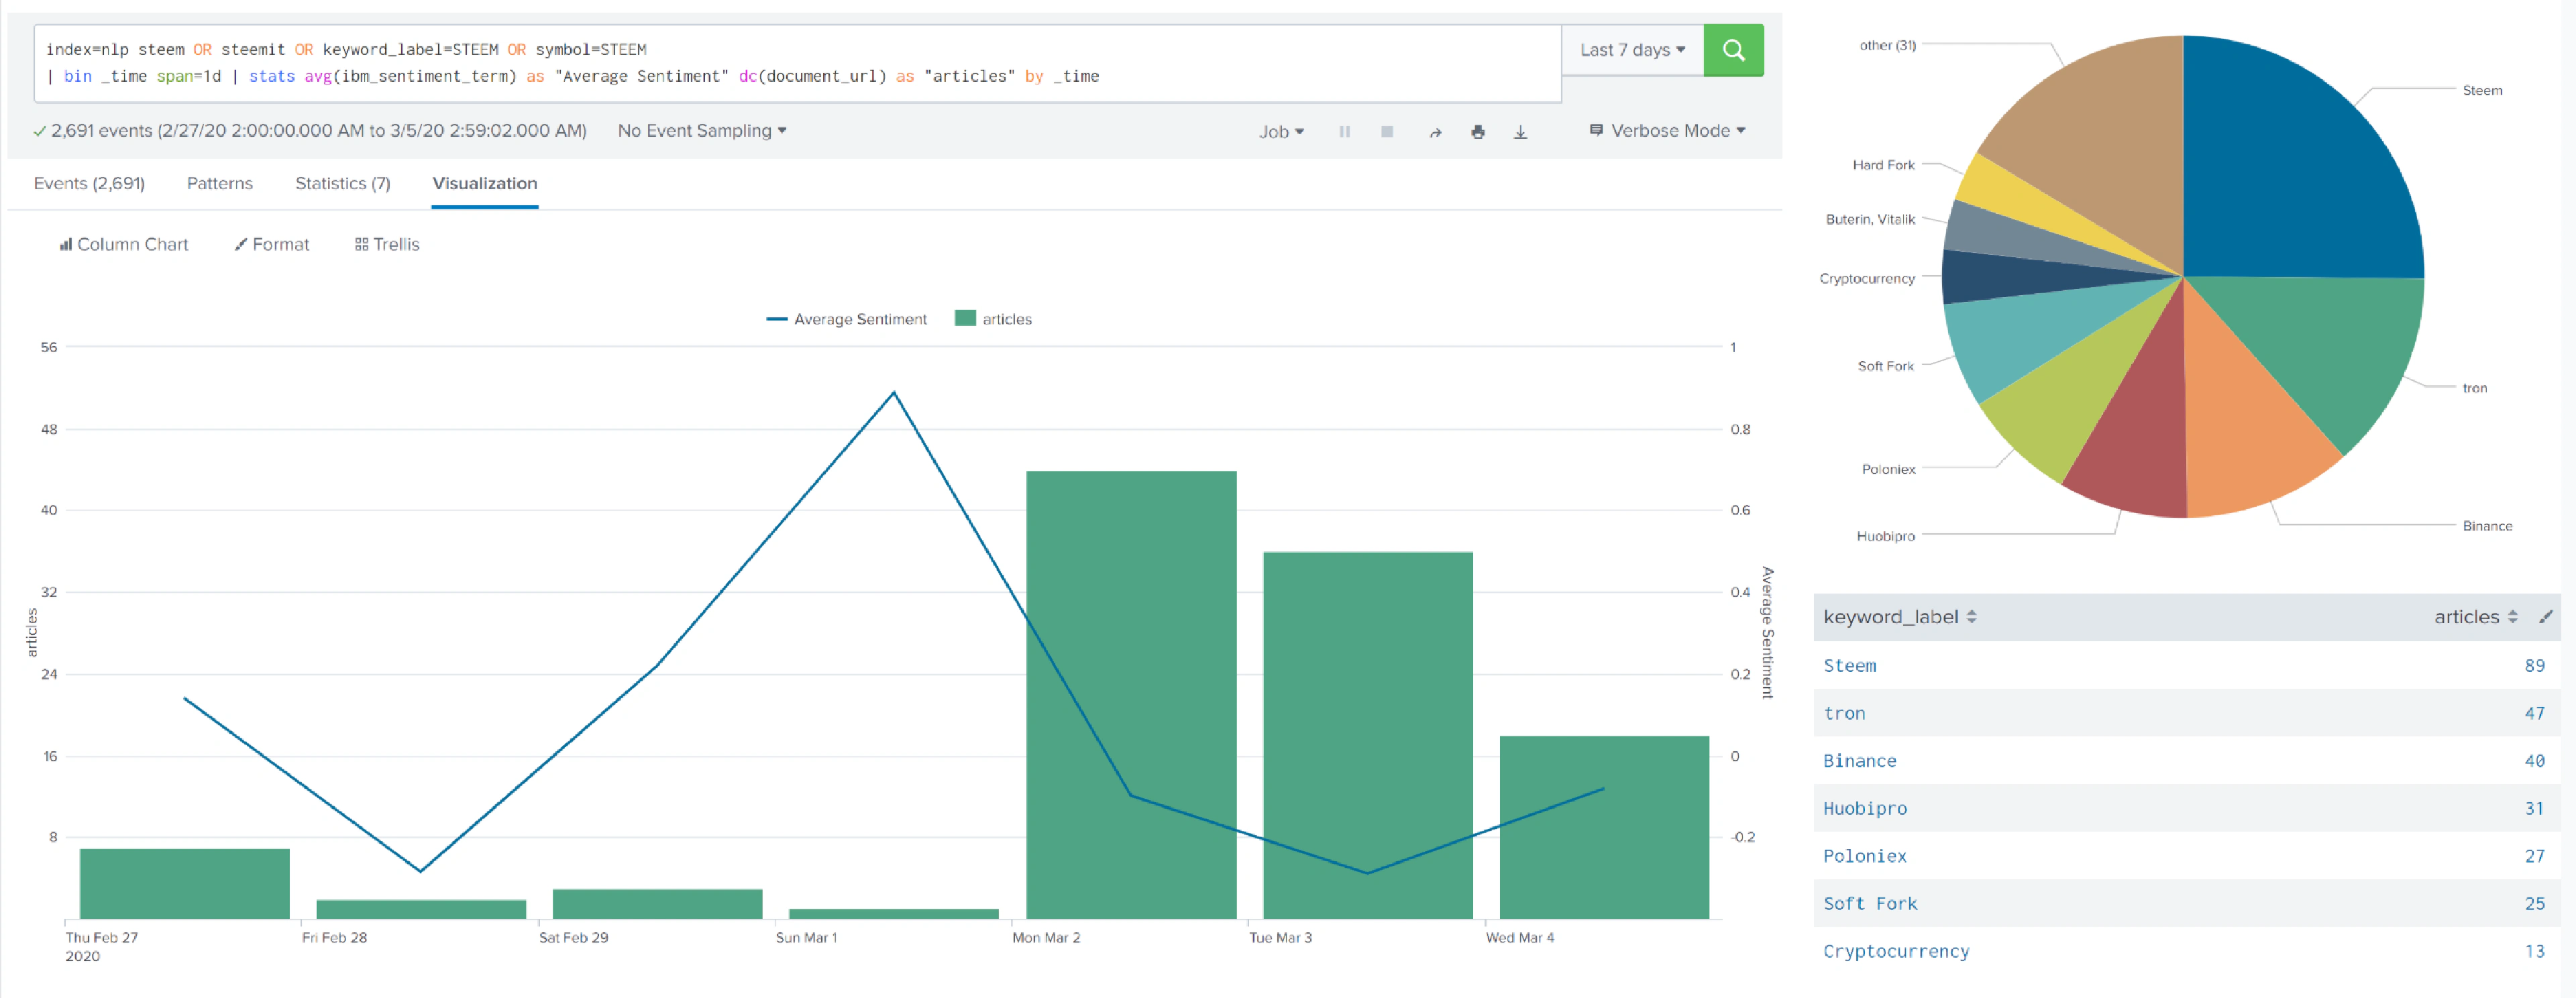Screen dimensions: 2576x998
Task: Open the chart Format options
Action: (271, 245)
